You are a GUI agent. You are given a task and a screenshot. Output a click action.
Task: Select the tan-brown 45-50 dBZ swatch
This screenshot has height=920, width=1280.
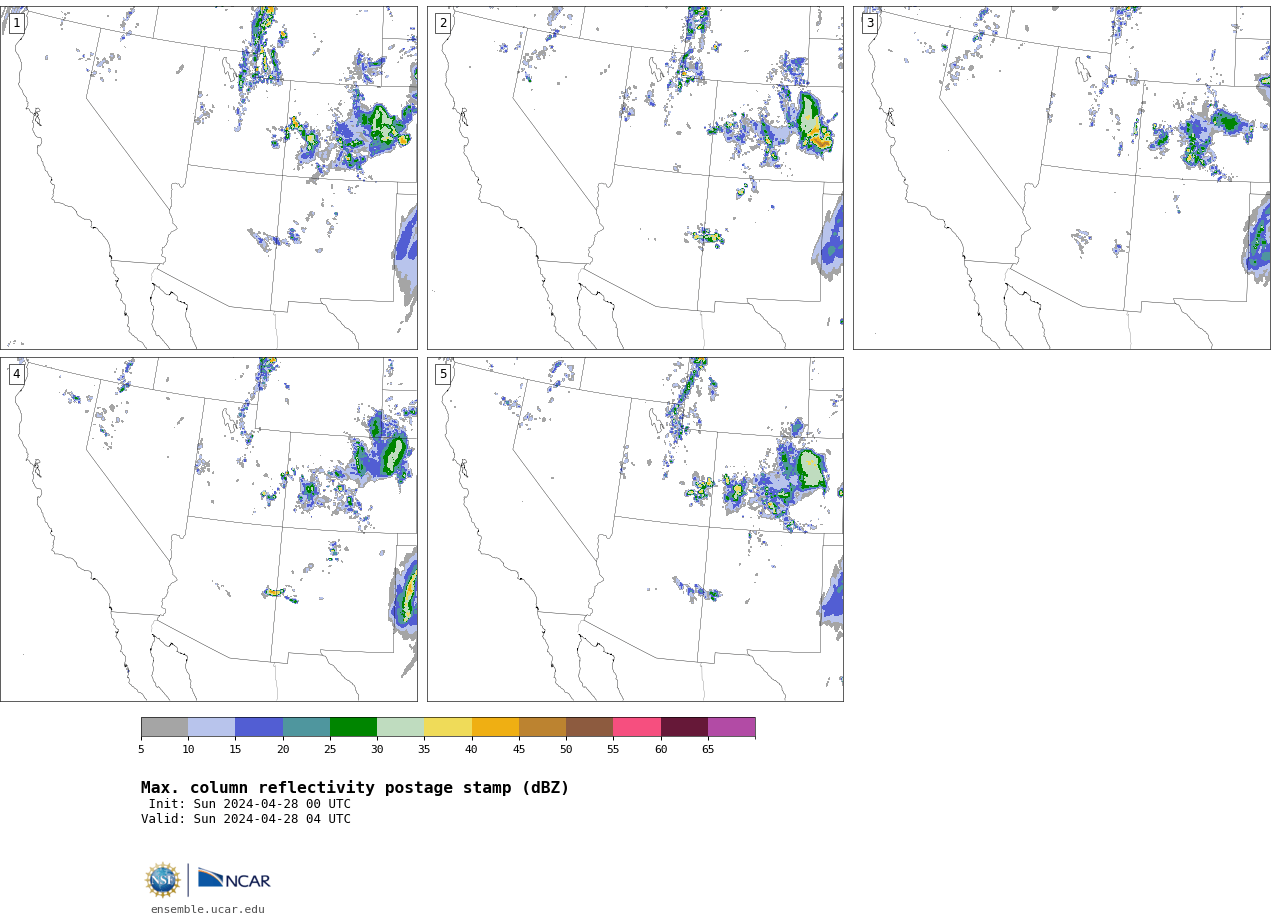point(543,727)
